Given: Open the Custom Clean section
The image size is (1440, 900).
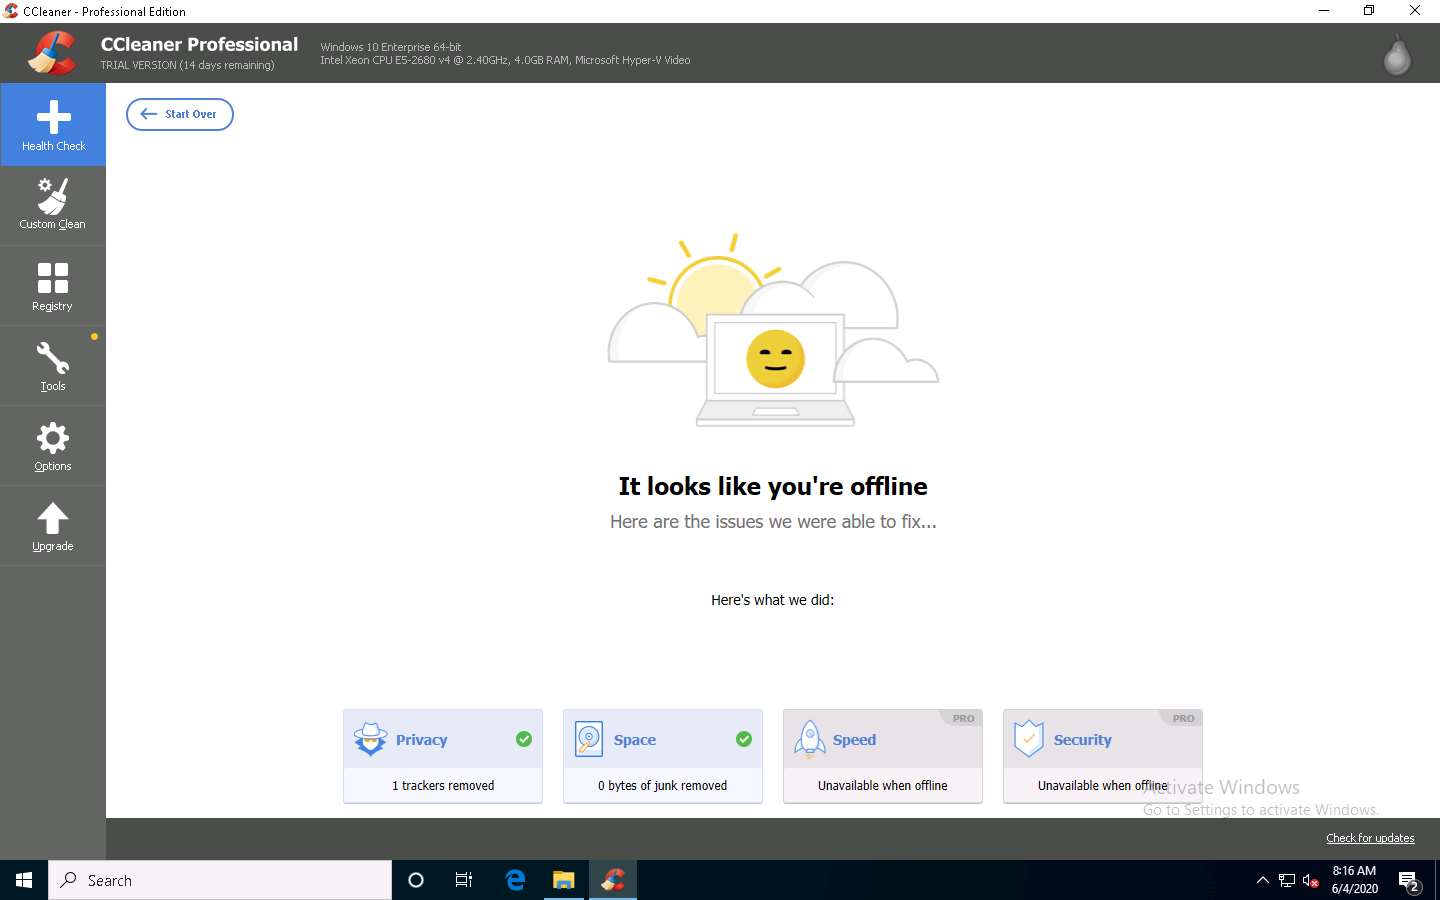Looking at the screenshot, I should (53, 205).
